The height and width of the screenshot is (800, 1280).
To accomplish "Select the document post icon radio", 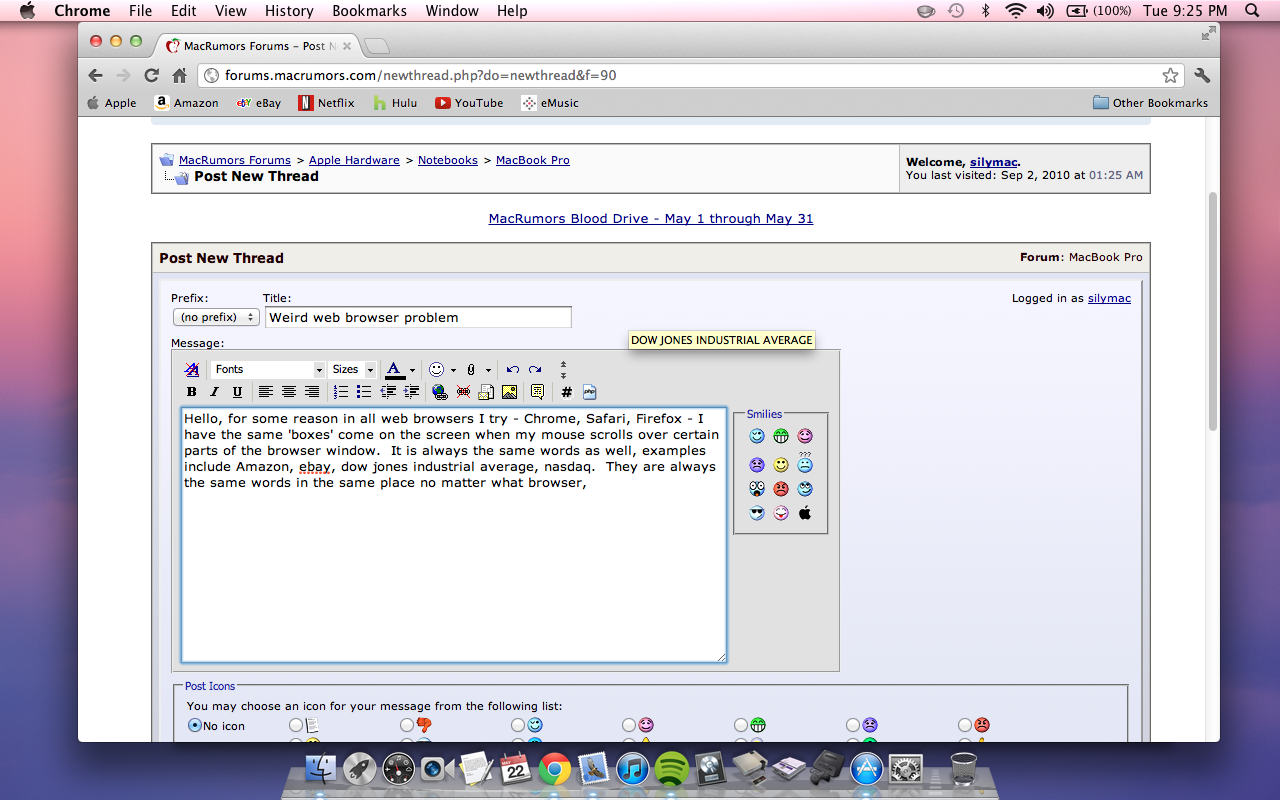I will click(295, 725).
